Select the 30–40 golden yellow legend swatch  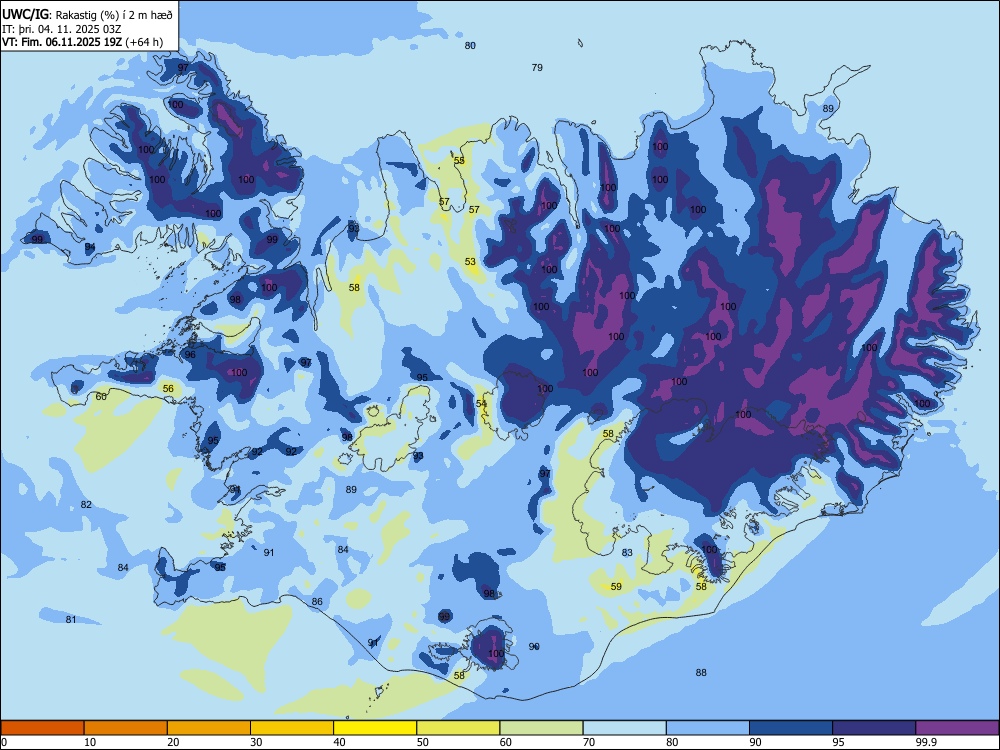[292, 728]
